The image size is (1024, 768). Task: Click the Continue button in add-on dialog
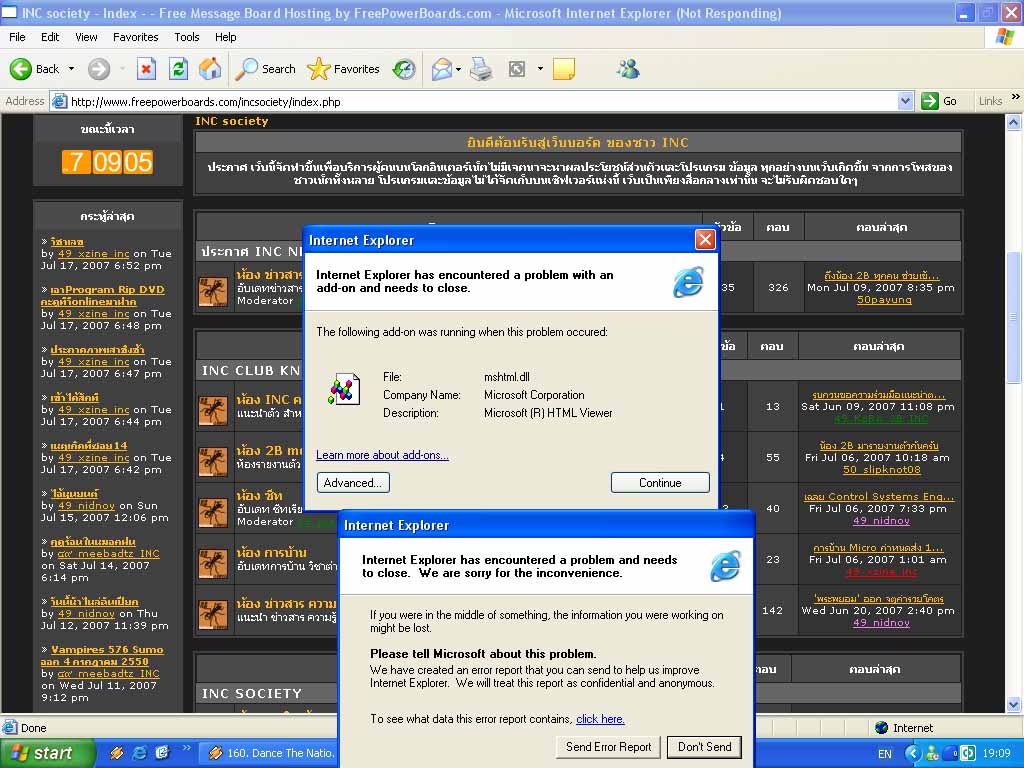coord(660,483)
